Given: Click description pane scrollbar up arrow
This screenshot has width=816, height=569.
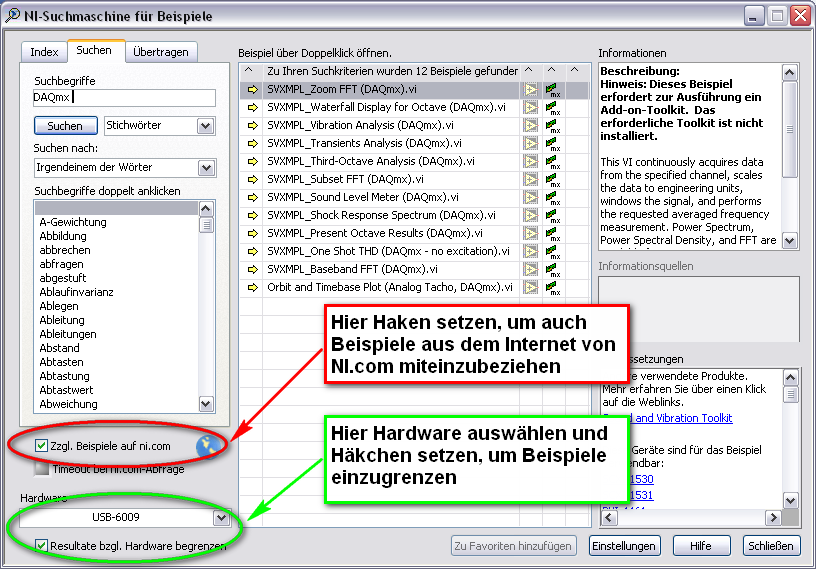Looking at the screenshot, I should 790,72.
